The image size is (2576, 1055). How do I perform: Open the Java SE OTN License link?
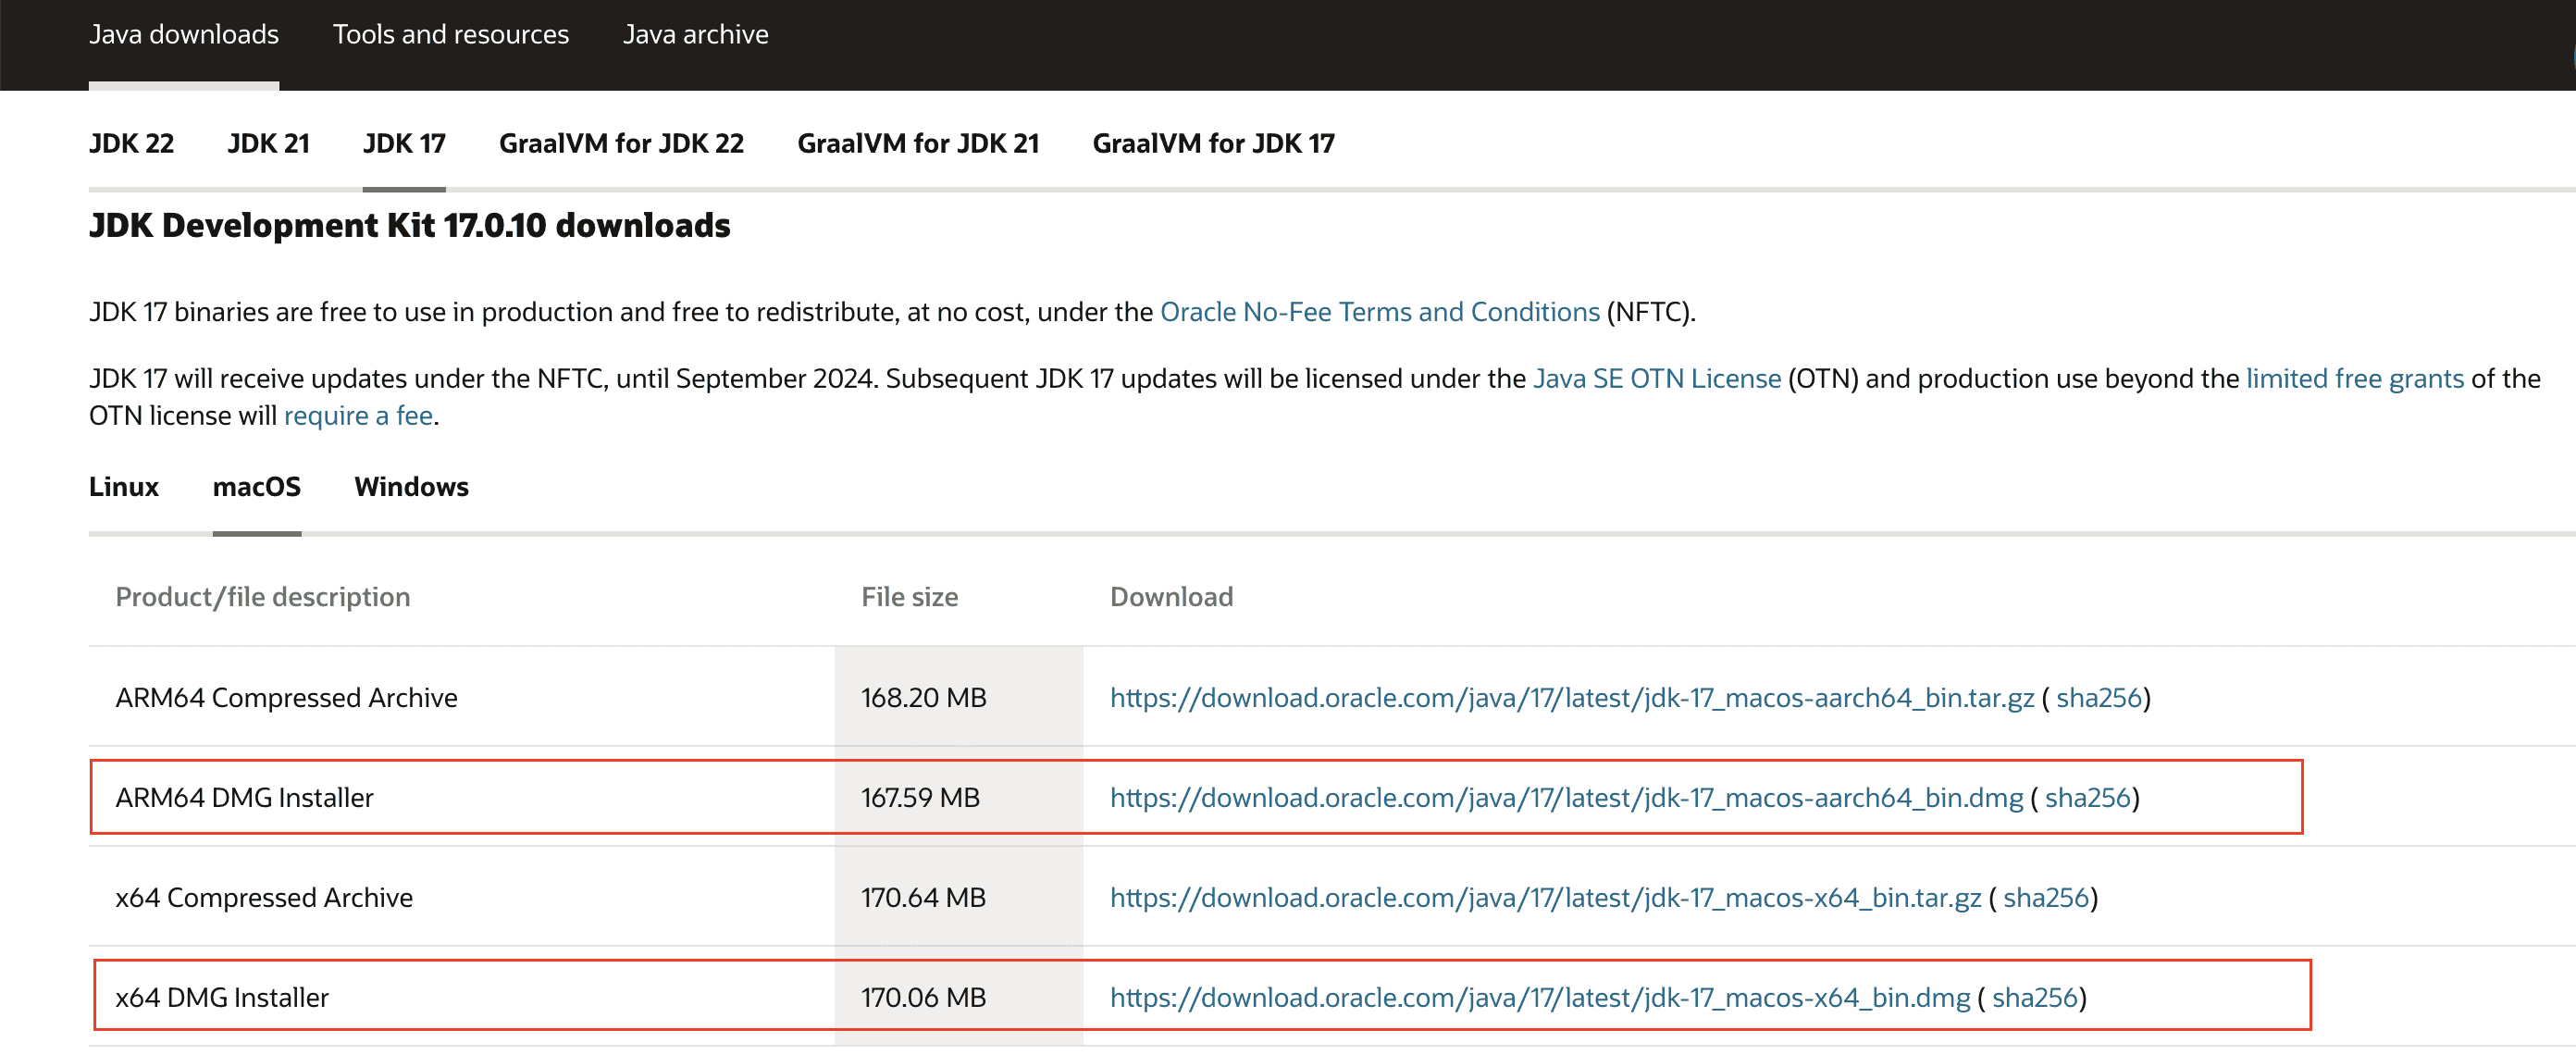click(1656, 379)
